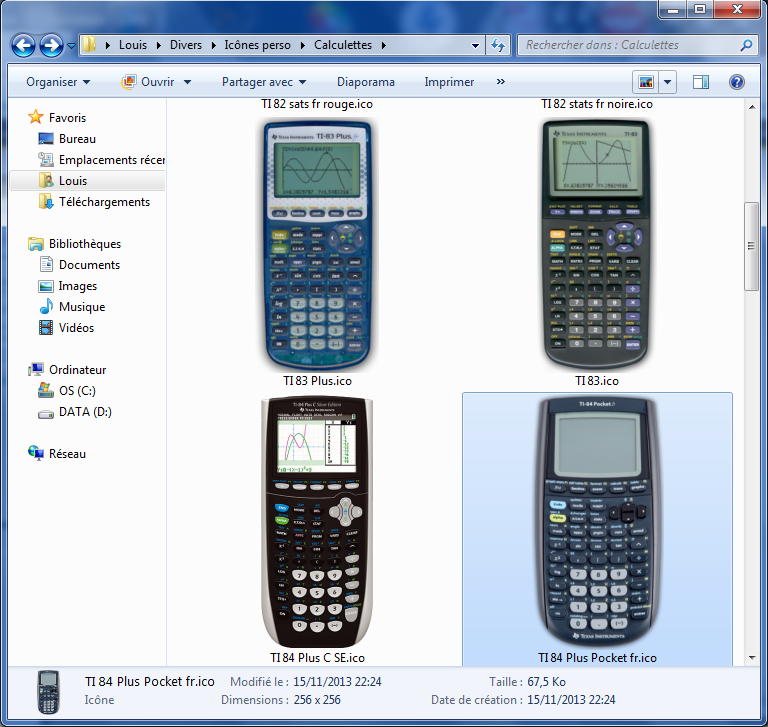Start a Diaporama slideshow

[x=365, y=82]
